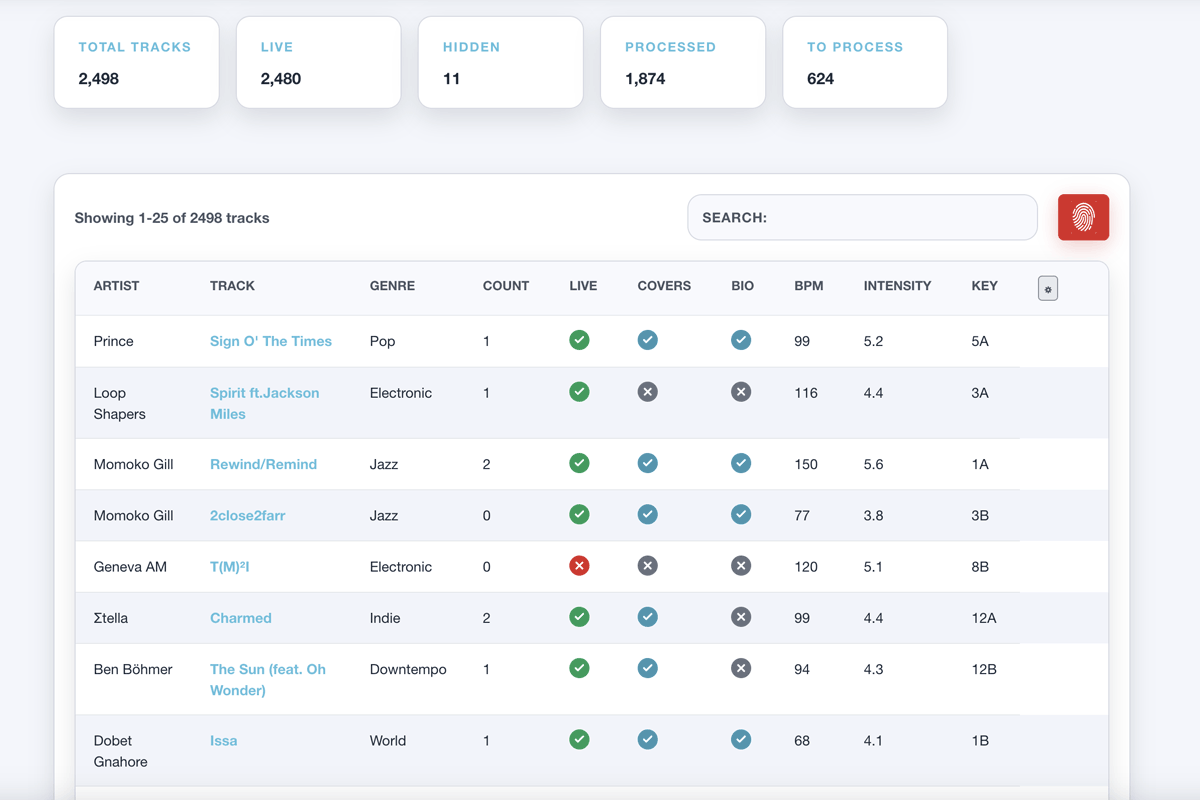1200x800 pixels.
Task: Open the Sign O' The Times track link
Action: click(x=271, y=341)
